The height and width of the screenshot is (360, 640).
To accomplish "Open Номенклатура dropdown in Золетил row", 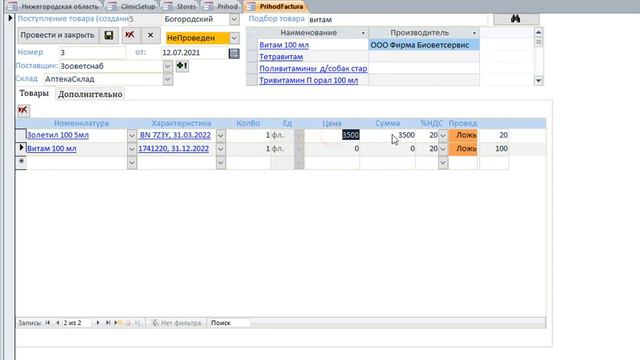I will point(131,136).
